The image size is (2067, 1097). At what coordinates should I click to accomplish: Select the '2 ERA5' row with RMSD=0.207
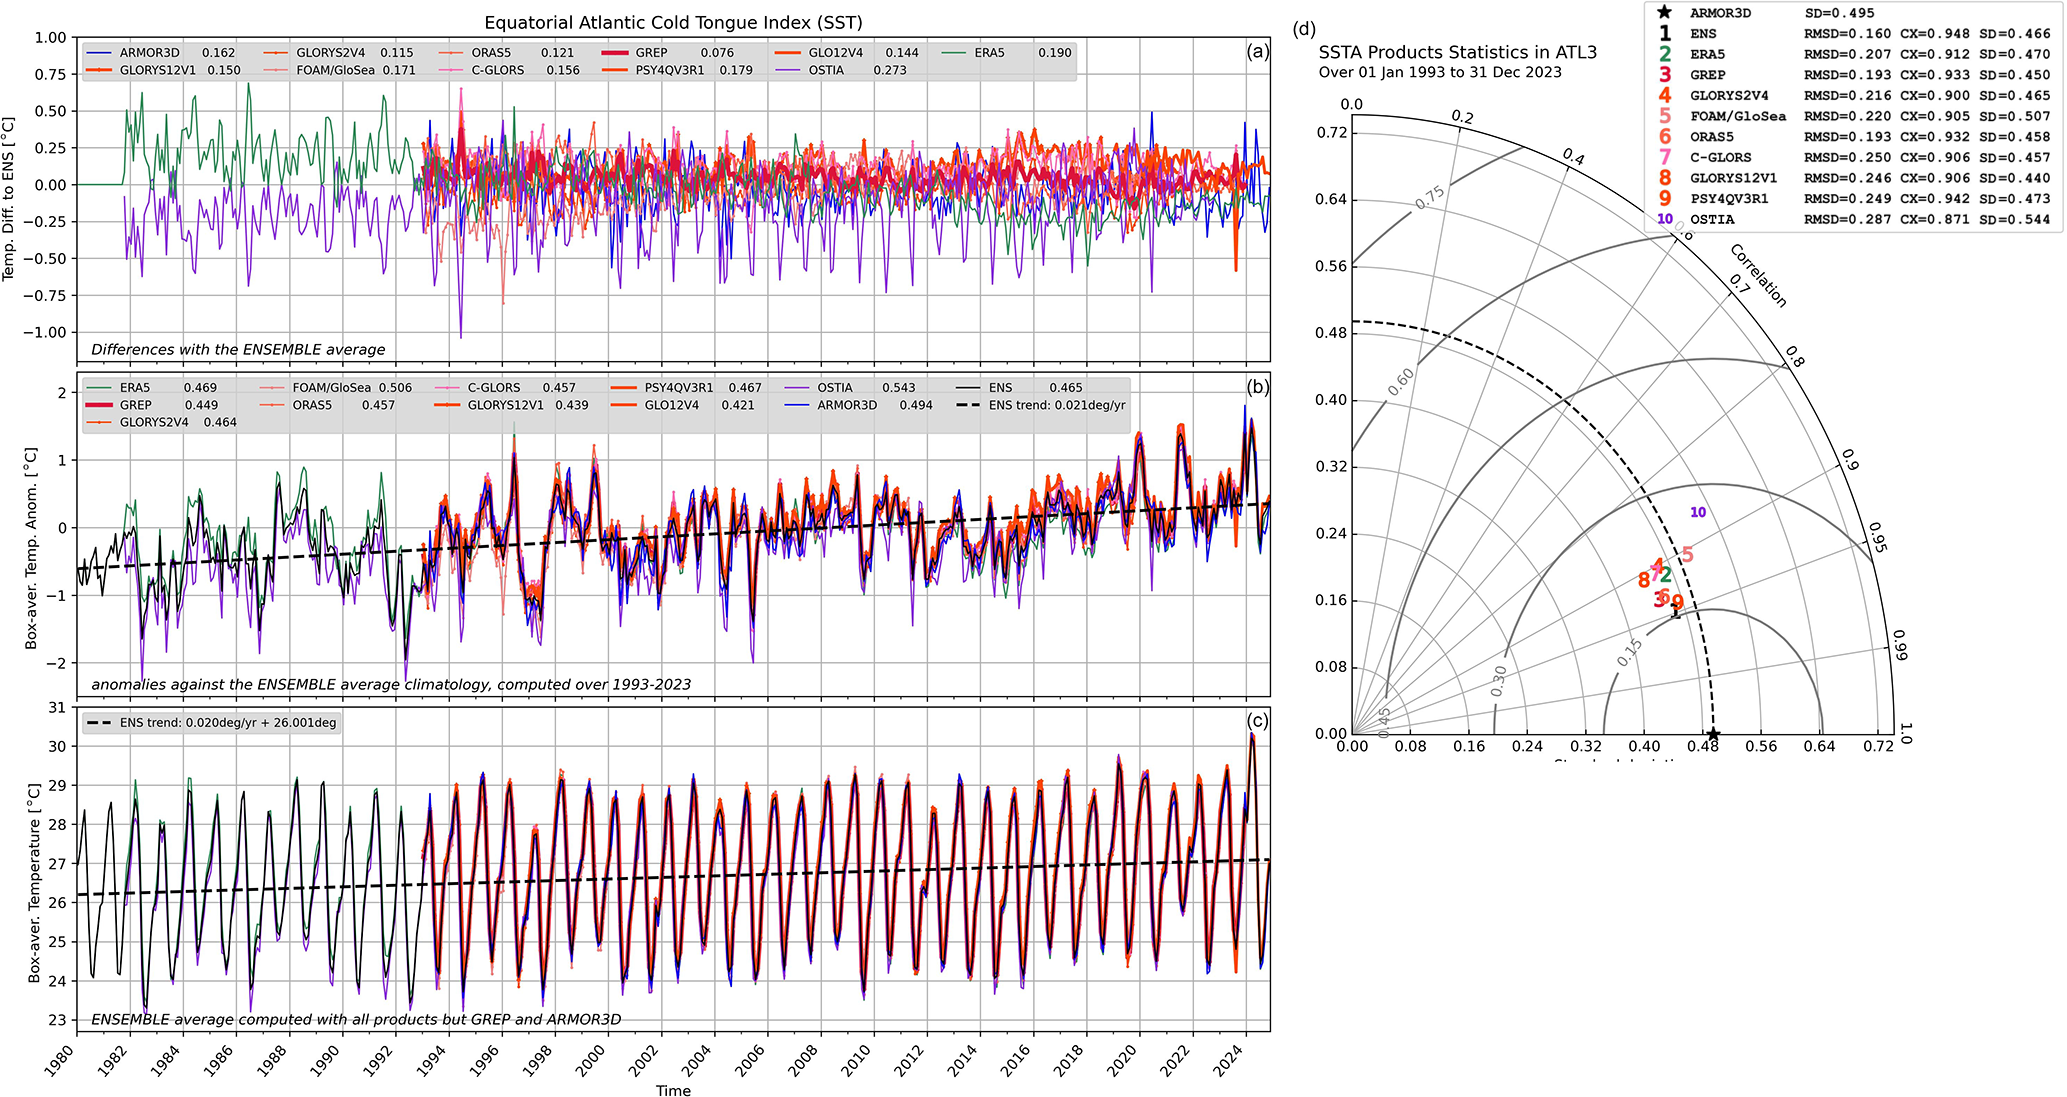click(1854, 54)
